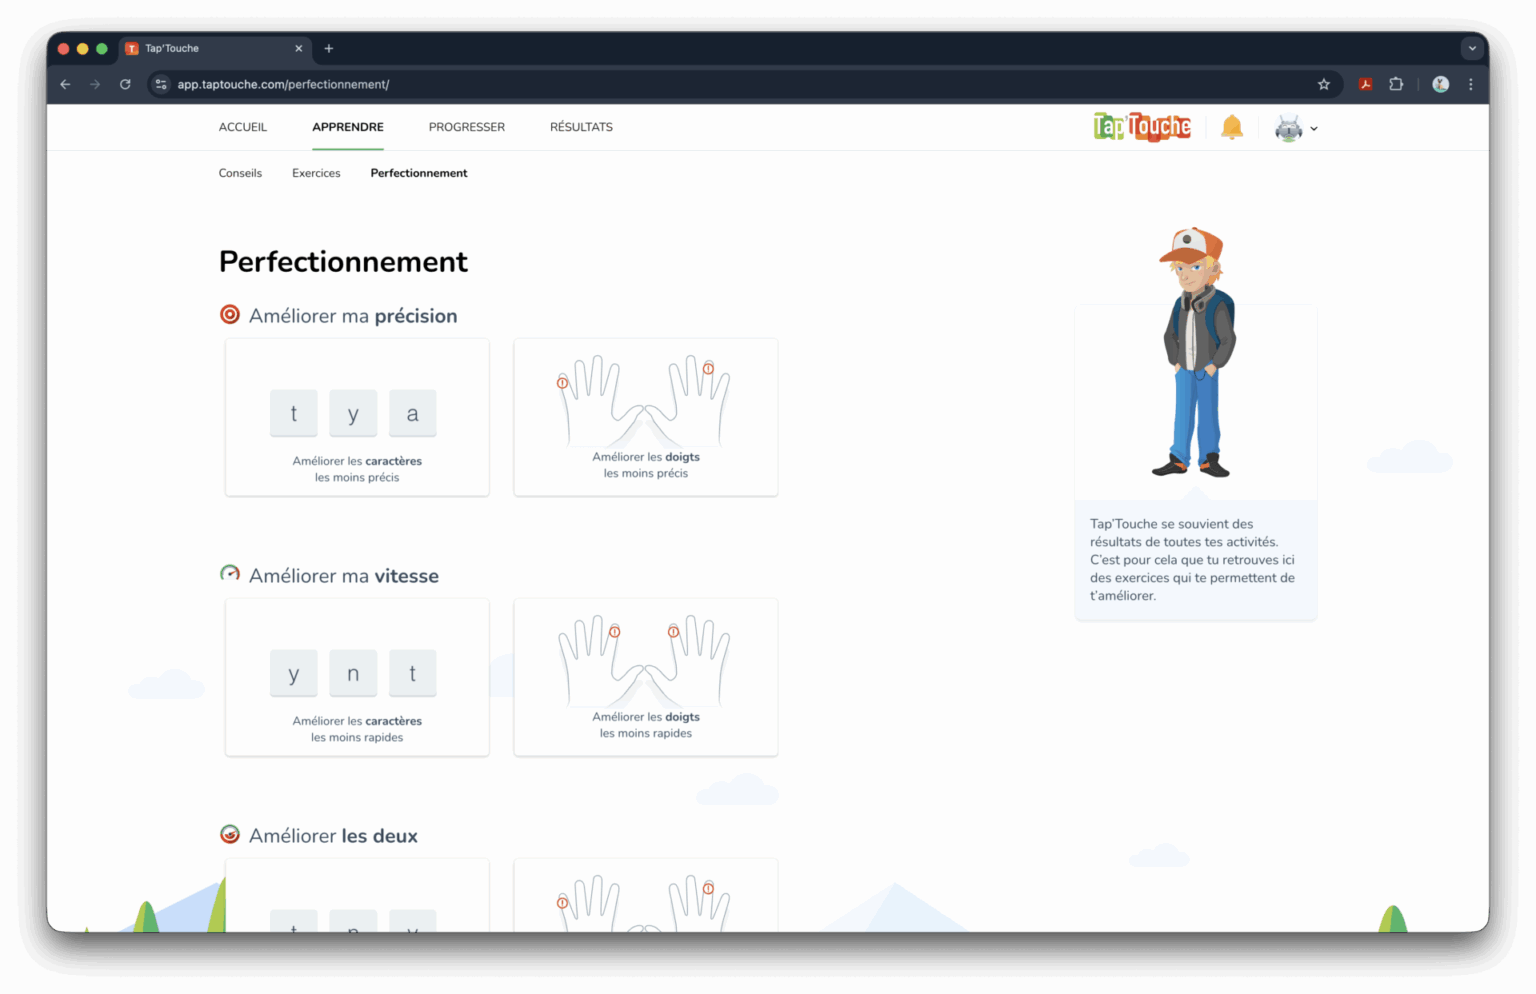1536x994 pixels.
Task: Start the least precise characters exercise
Action: coord(357,417)
